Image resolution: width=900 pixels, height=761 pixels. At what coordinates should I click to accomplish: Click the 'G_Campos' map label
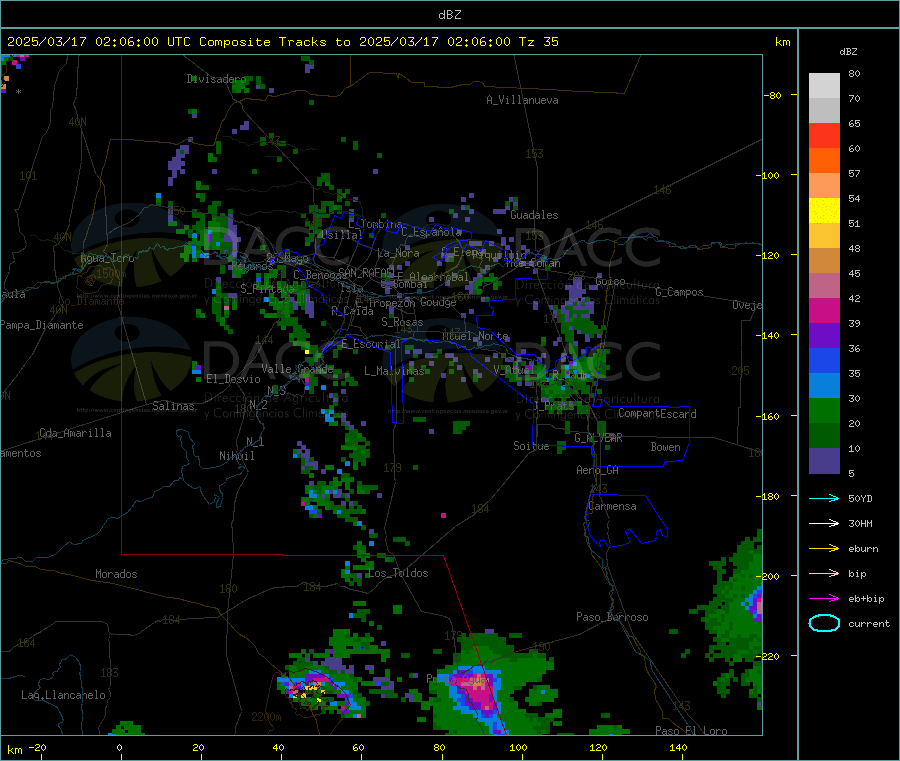pos(680,292)
